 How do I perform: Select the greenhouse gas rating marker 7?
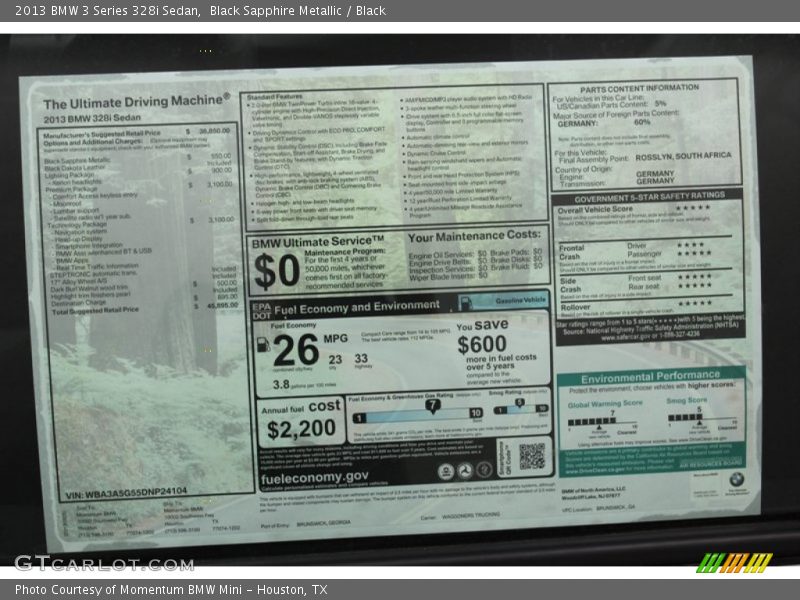tap(432, 406)
